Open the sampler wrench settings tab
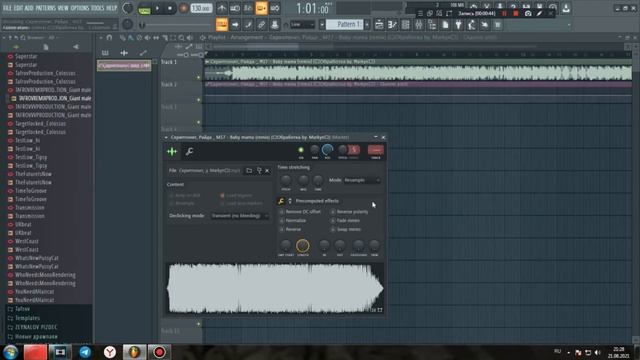 tap(189, 152)
